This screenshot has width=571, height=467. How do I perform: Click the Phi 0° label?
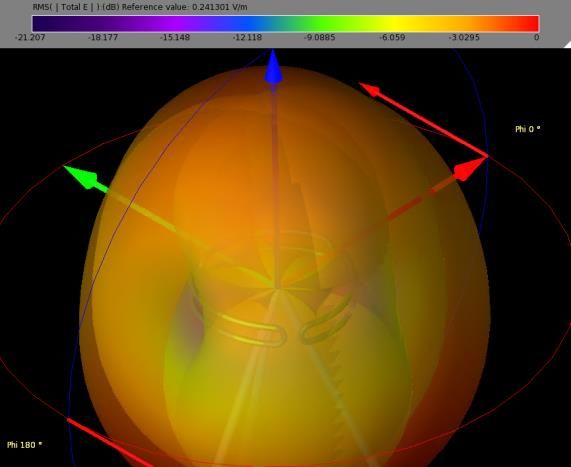(x=528, y=129)
